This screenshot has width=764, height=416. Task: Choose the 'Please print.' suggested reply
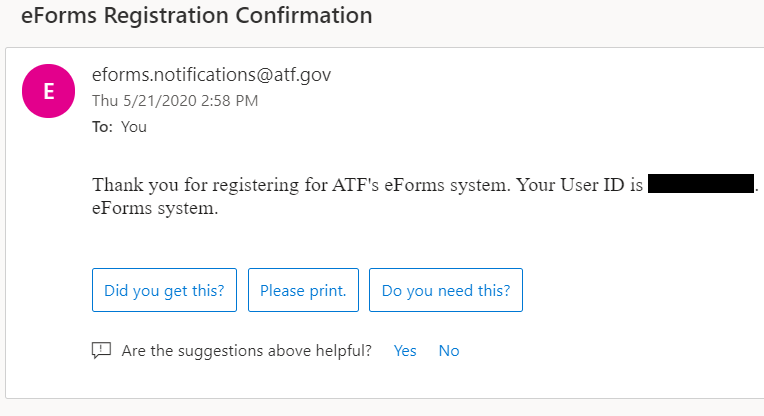pos(303,290)
